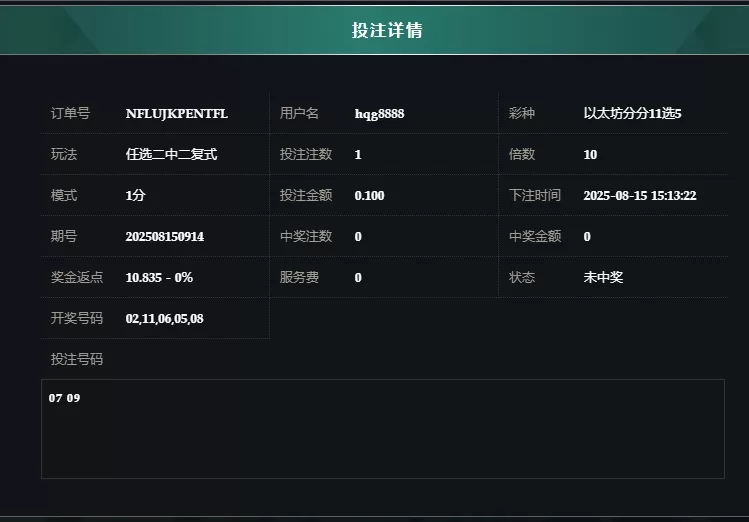Click the lottery type 以太坊分分11选5
Viewport: 749px width, 522px height.
632,114
